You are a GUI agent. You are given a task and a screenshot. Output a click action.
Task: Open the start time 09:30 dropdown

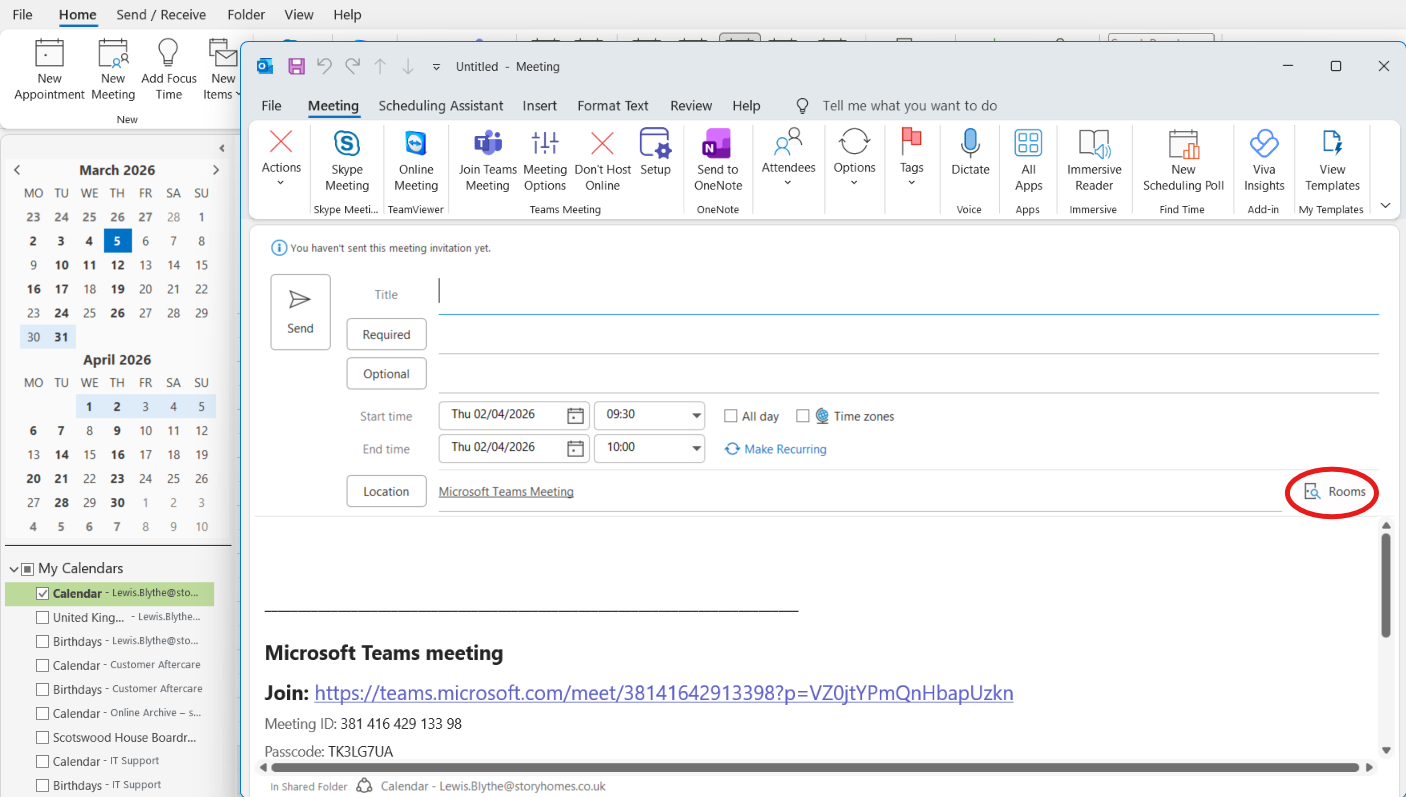[x=697, y=416]
